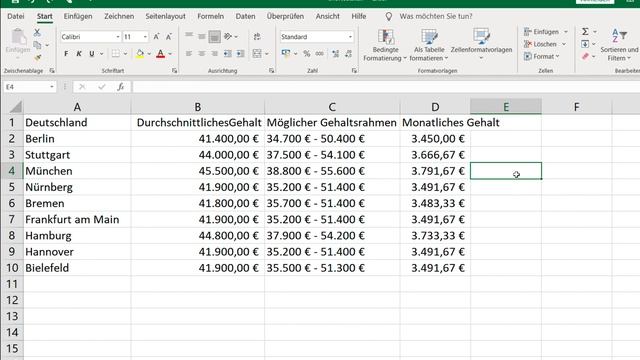Open Ausrichtung dialog launcher
This screenshot has width=640, height=360.
click(271, 71)
